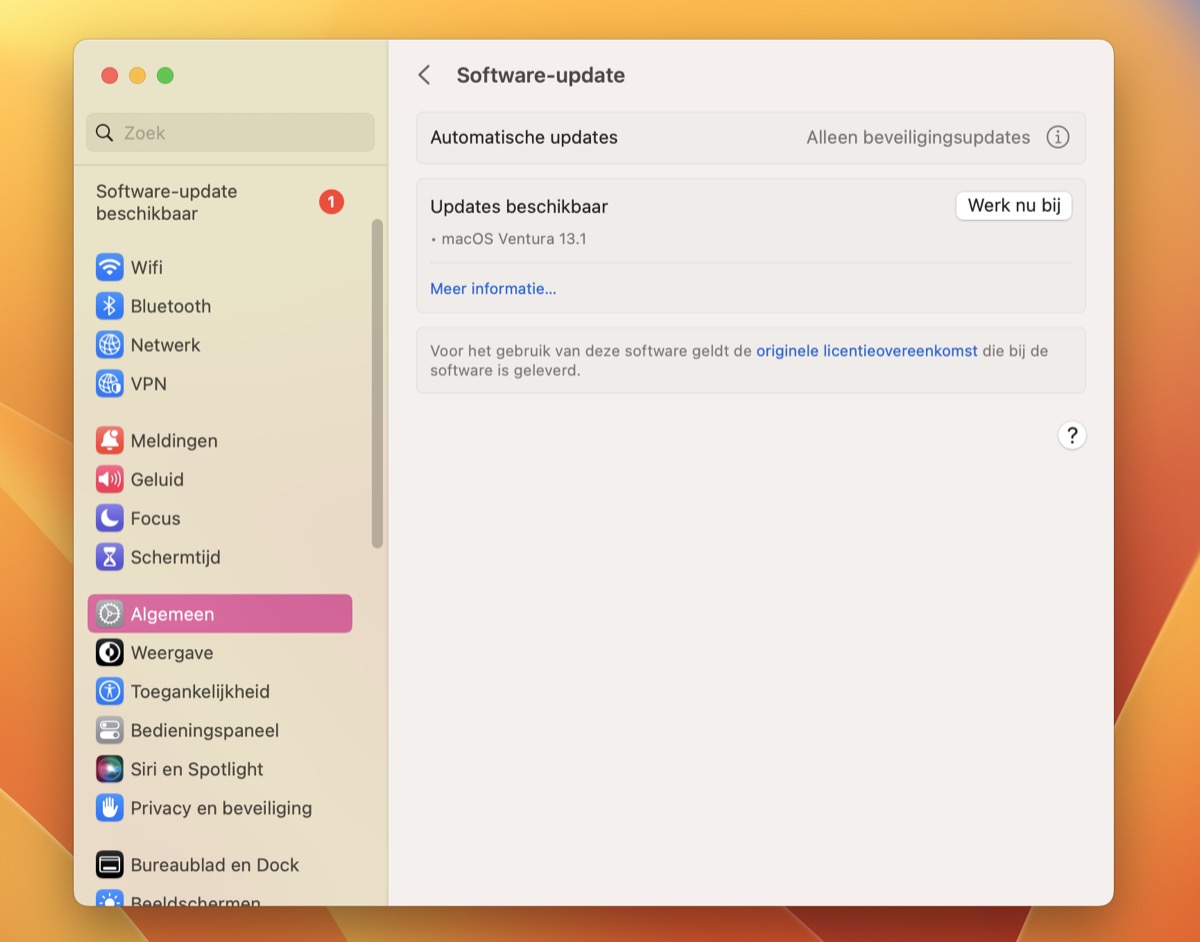Open Focus via the moon icon
The image size is (1200, 942).
(110, 518)
